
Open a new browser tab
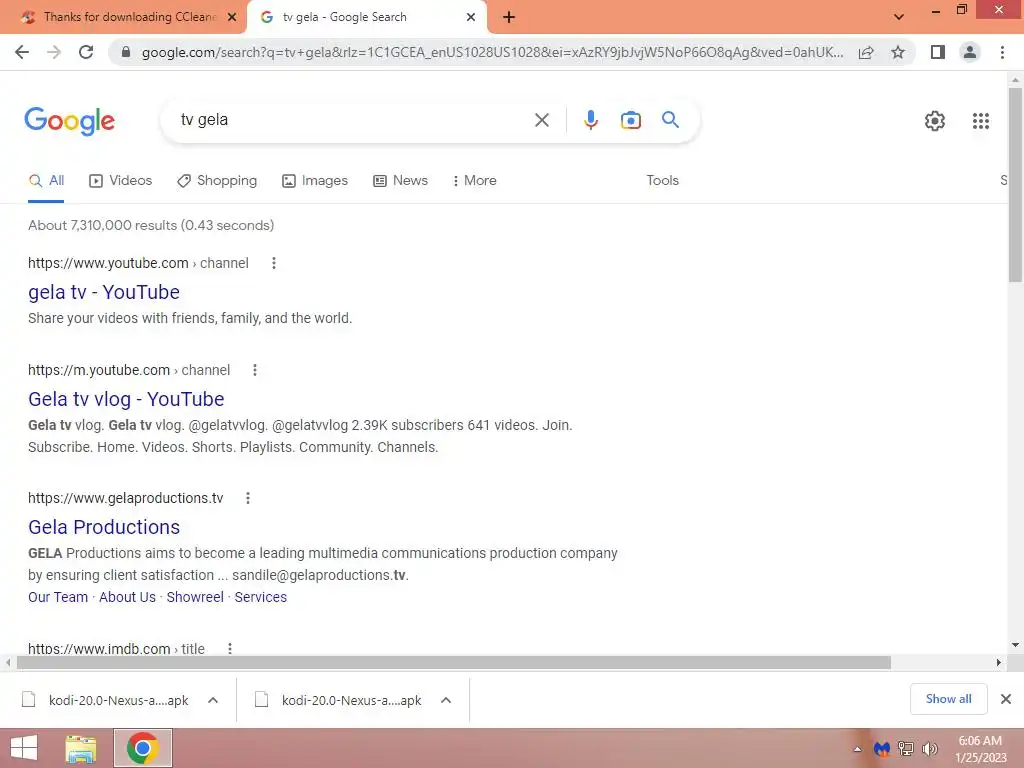point(509,17)
